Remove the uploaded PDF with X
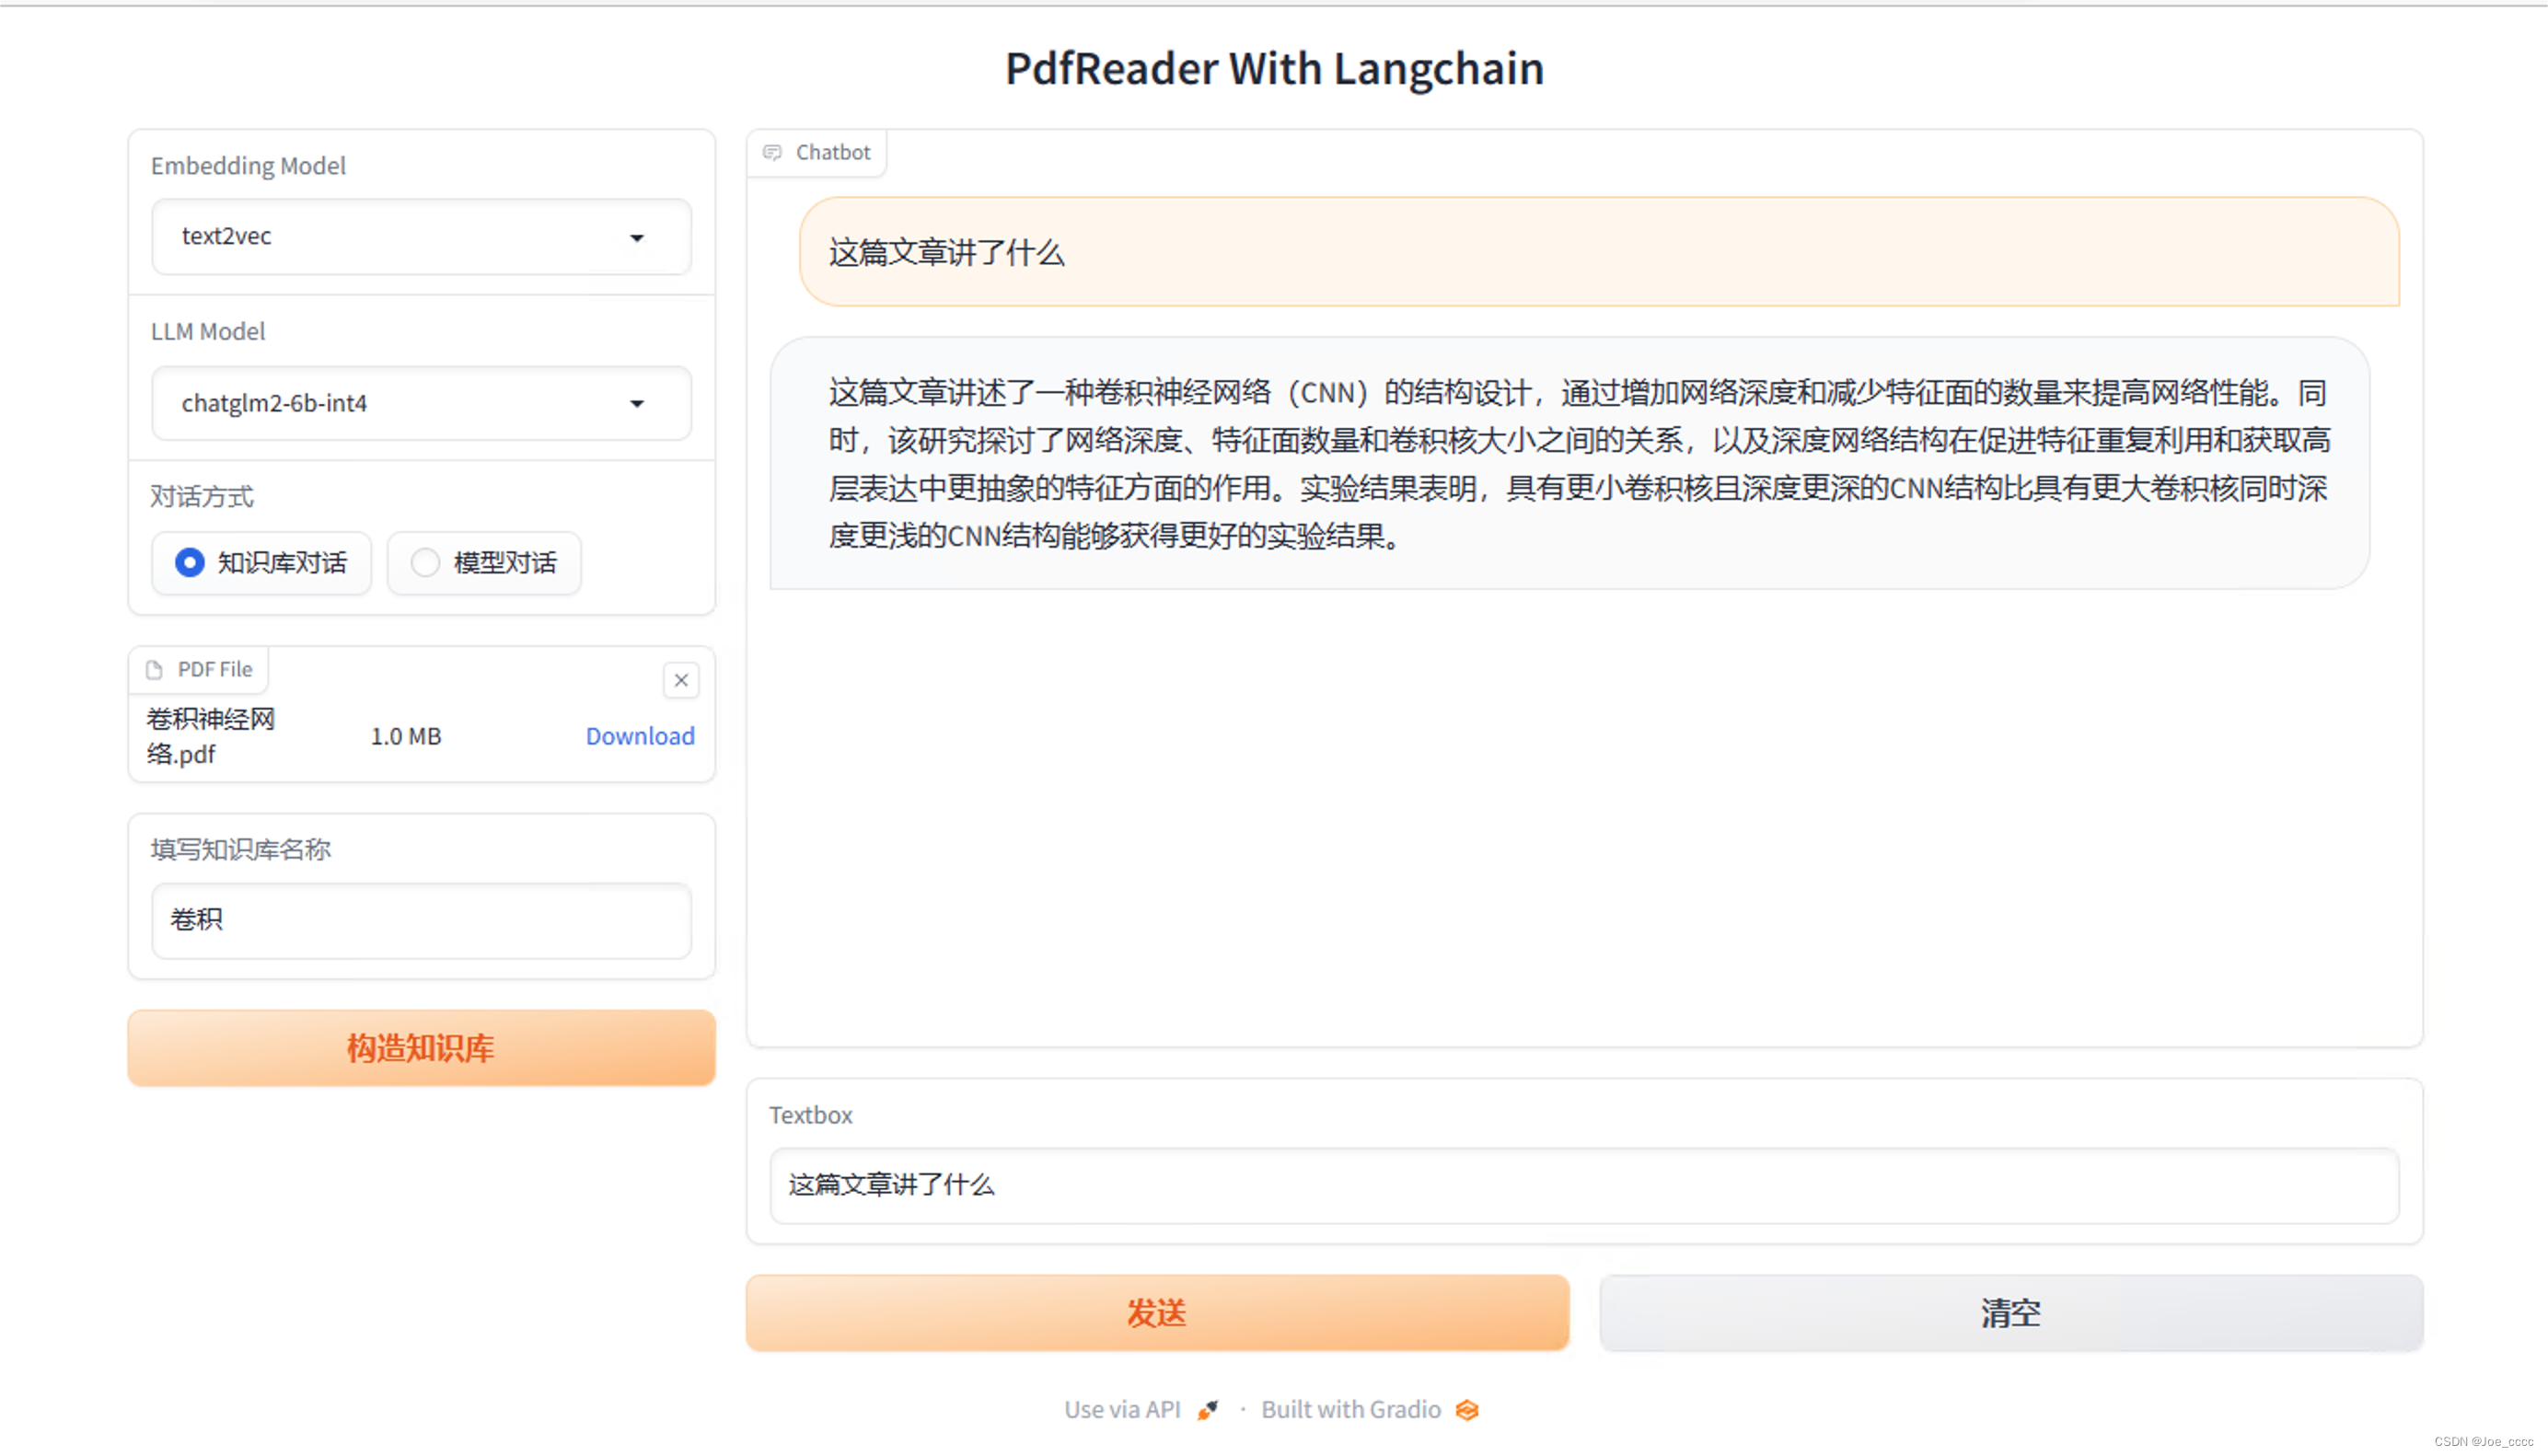This screenshot has width=2548, height=1456. pyautogui.click(x=681, y=680)
